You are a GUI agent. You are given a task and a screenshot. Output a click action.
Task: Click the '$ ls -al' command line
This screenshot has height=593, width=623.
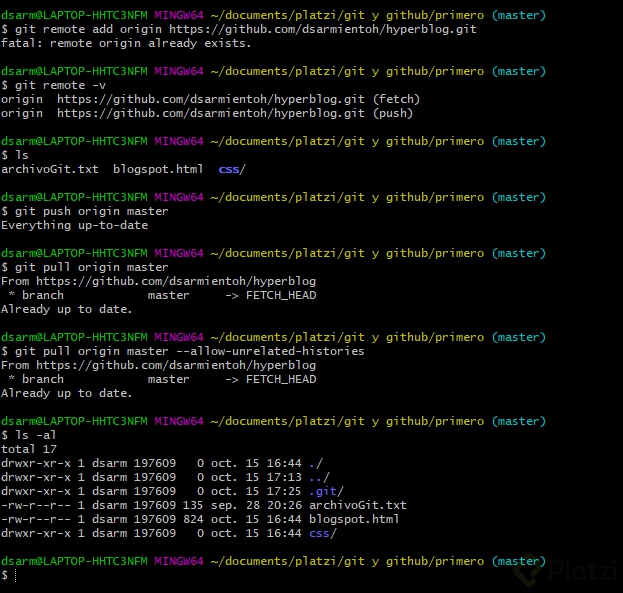coord(29,435)
